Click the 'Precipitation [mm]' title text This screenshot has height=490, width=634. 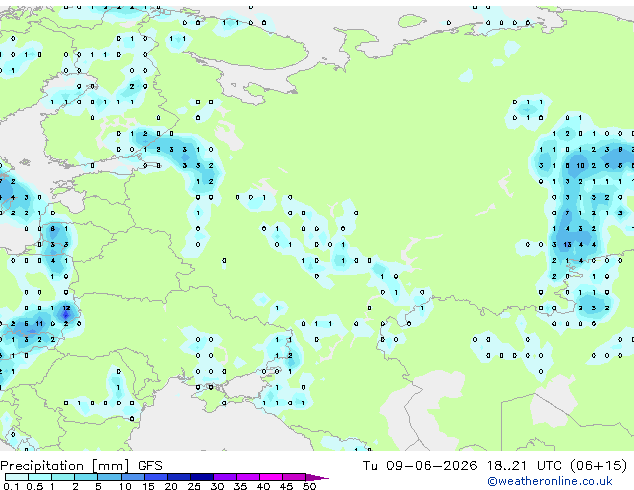point(65,466)
